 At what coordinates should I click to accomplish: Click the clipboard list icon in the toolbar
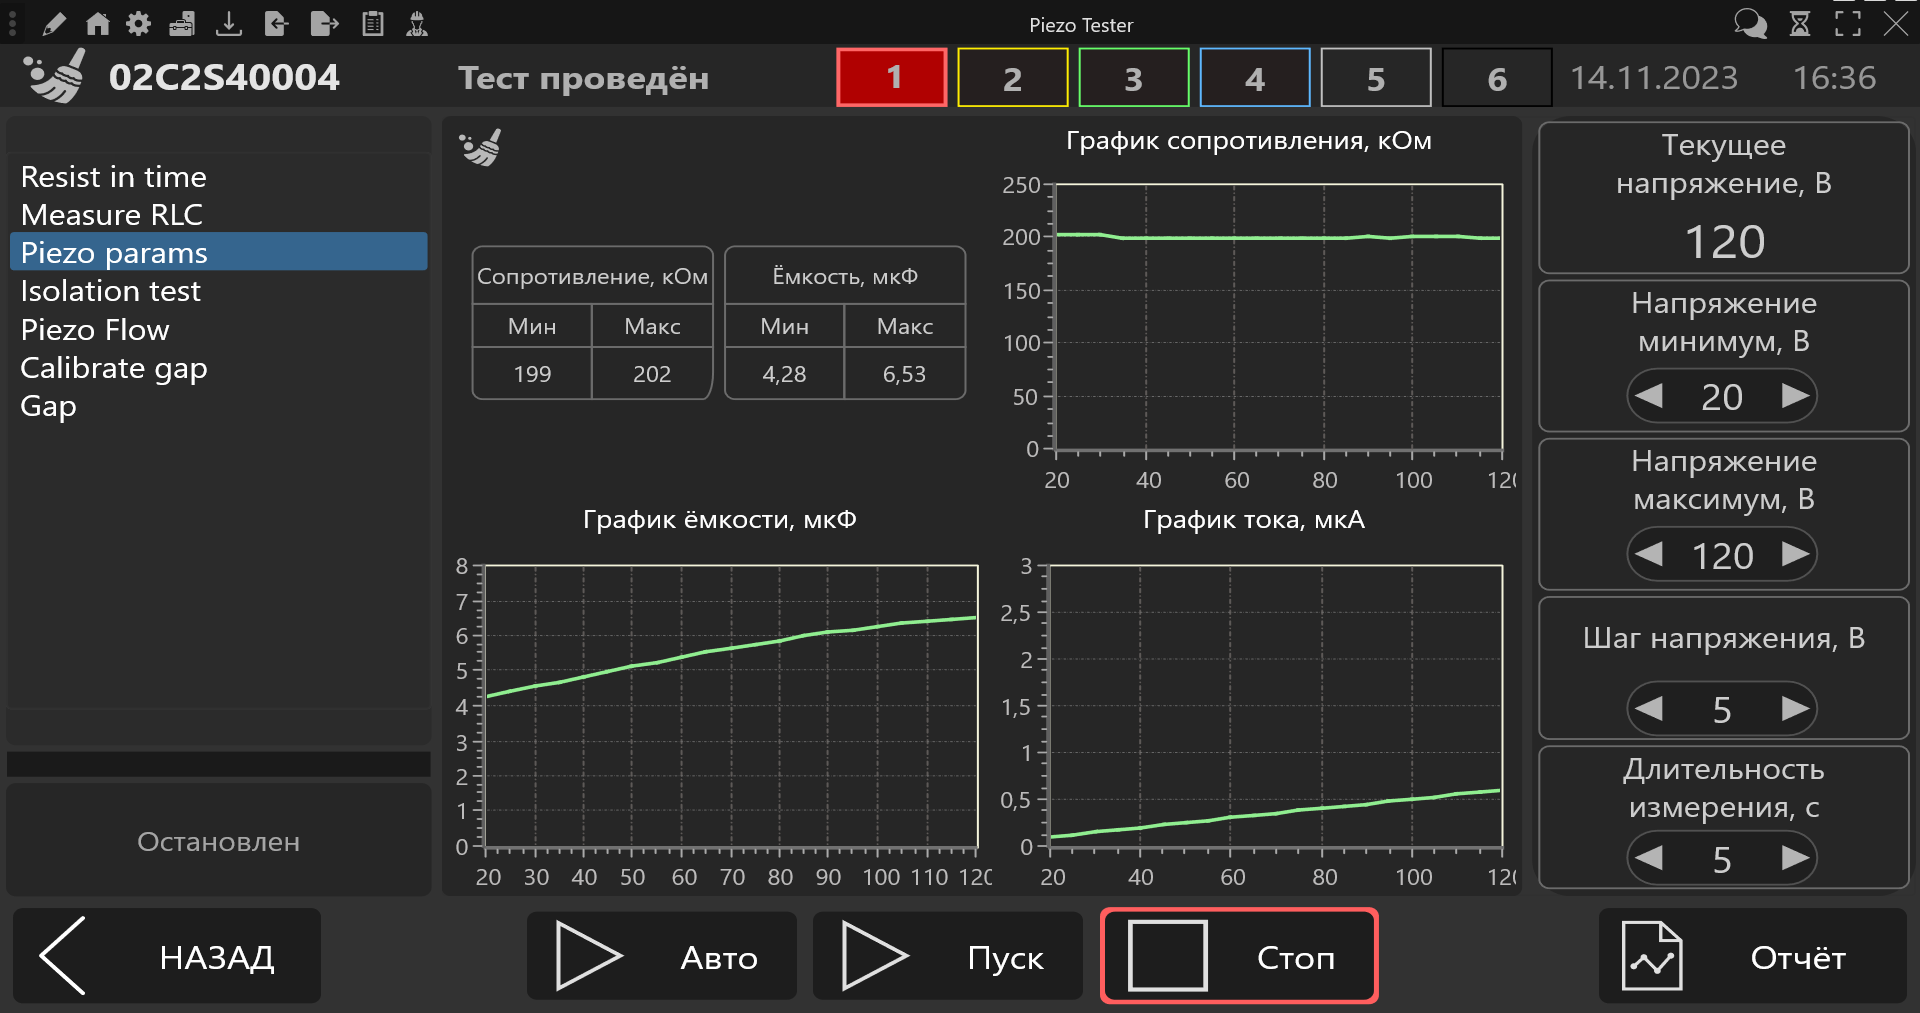click(x=373, y=24)
